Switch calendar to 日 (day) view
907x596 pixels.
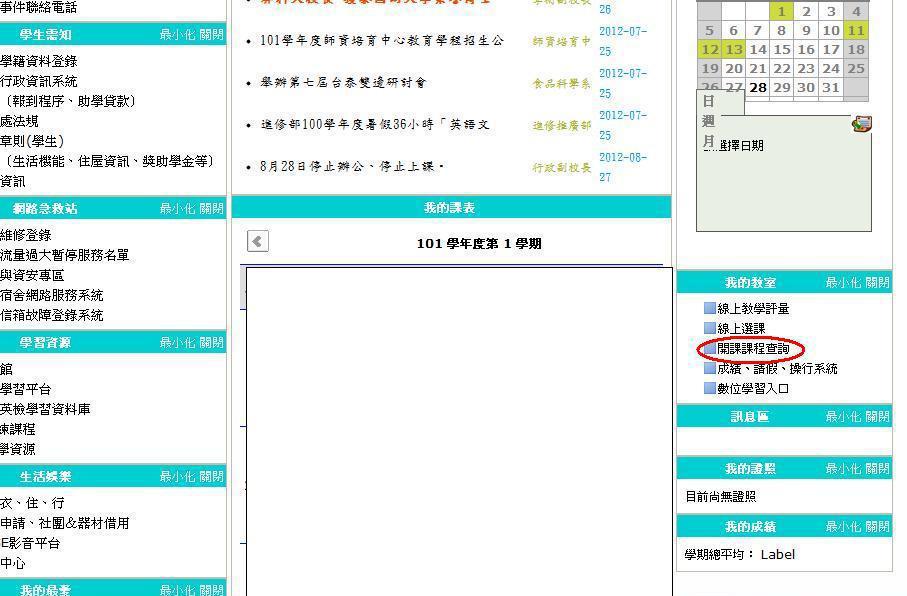coord(709,101)
